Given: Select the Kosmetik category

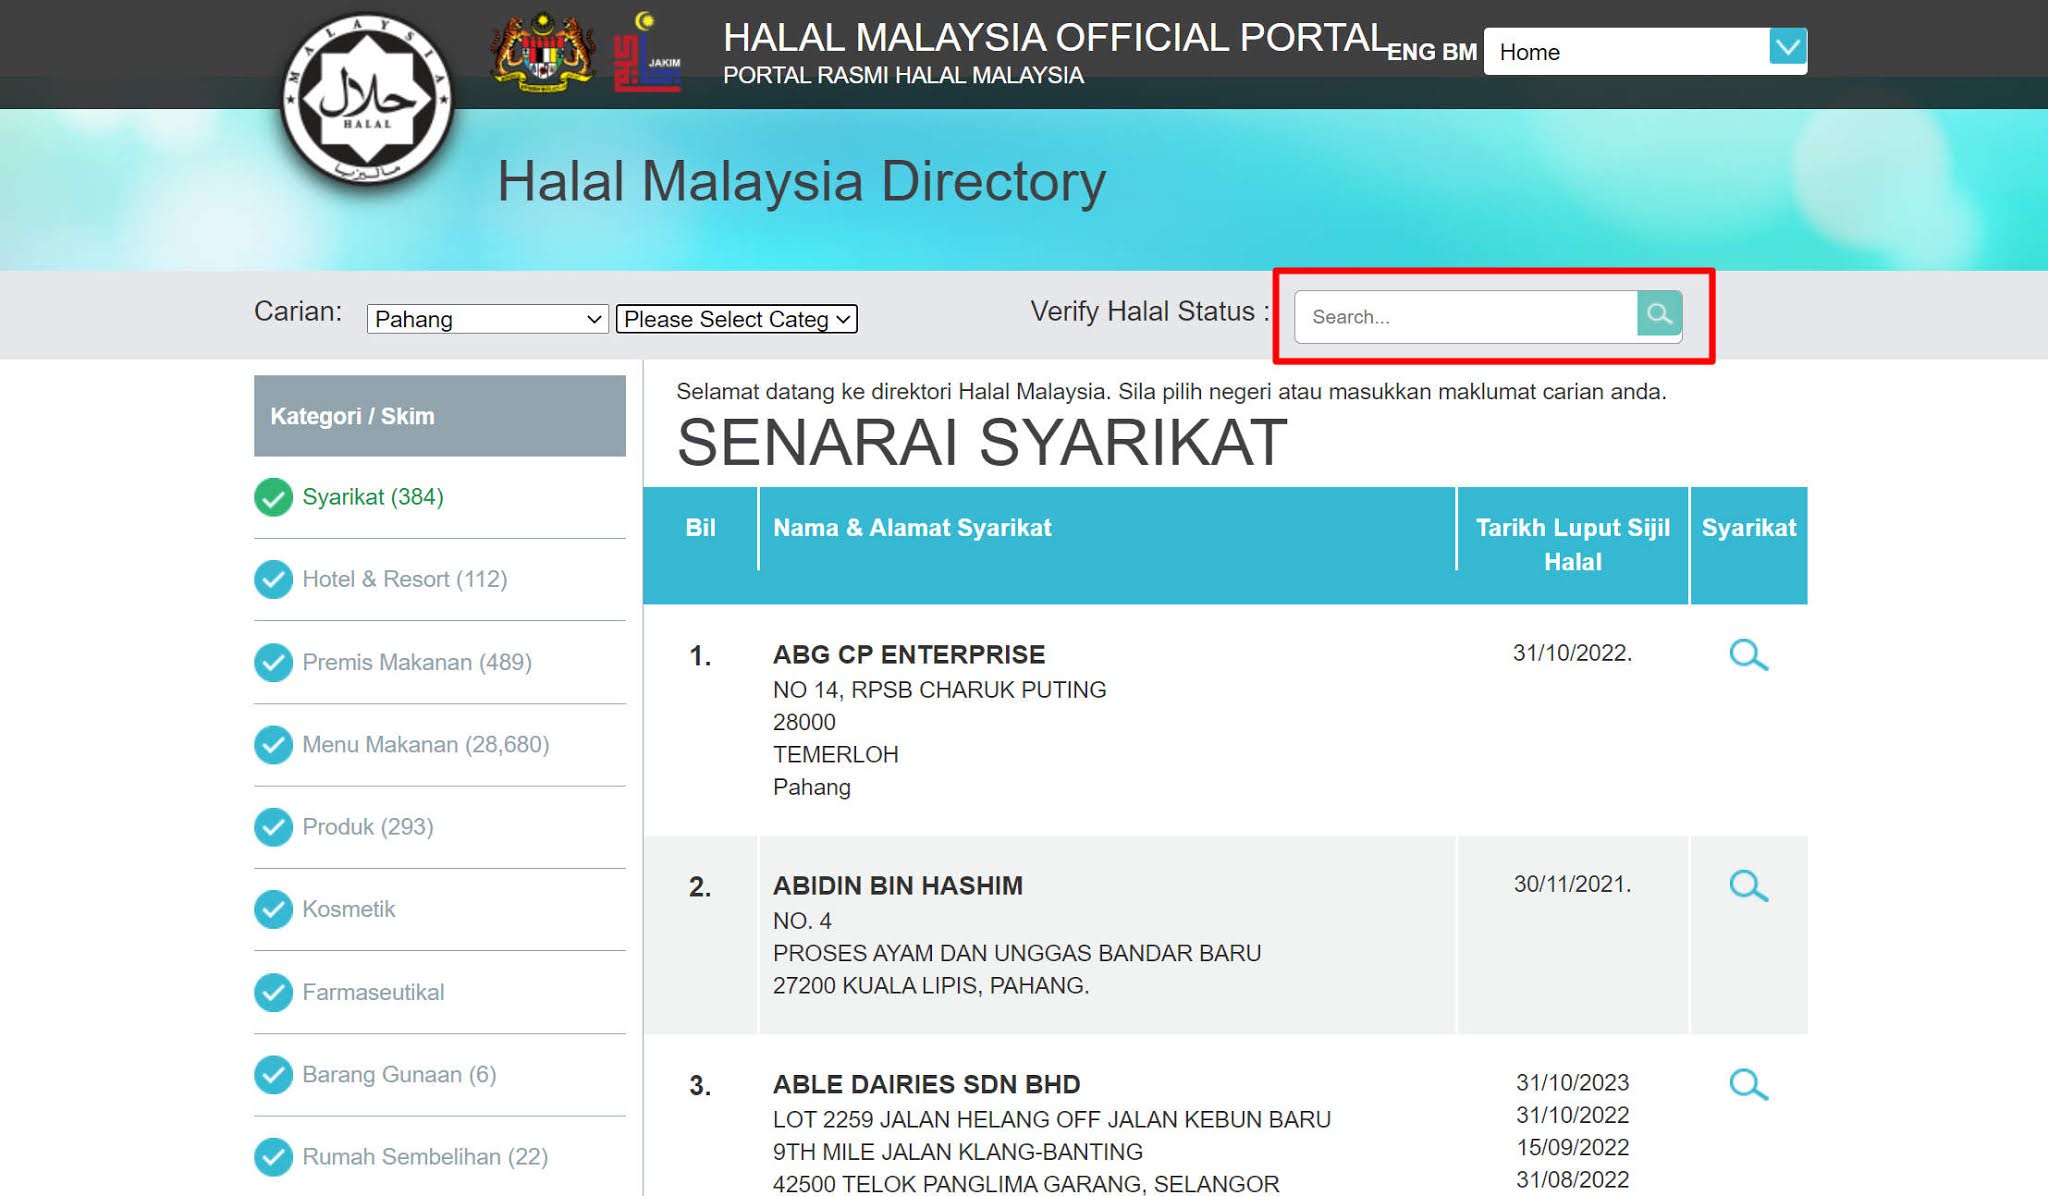Looking at the screenshot, I should coord(349,909).
